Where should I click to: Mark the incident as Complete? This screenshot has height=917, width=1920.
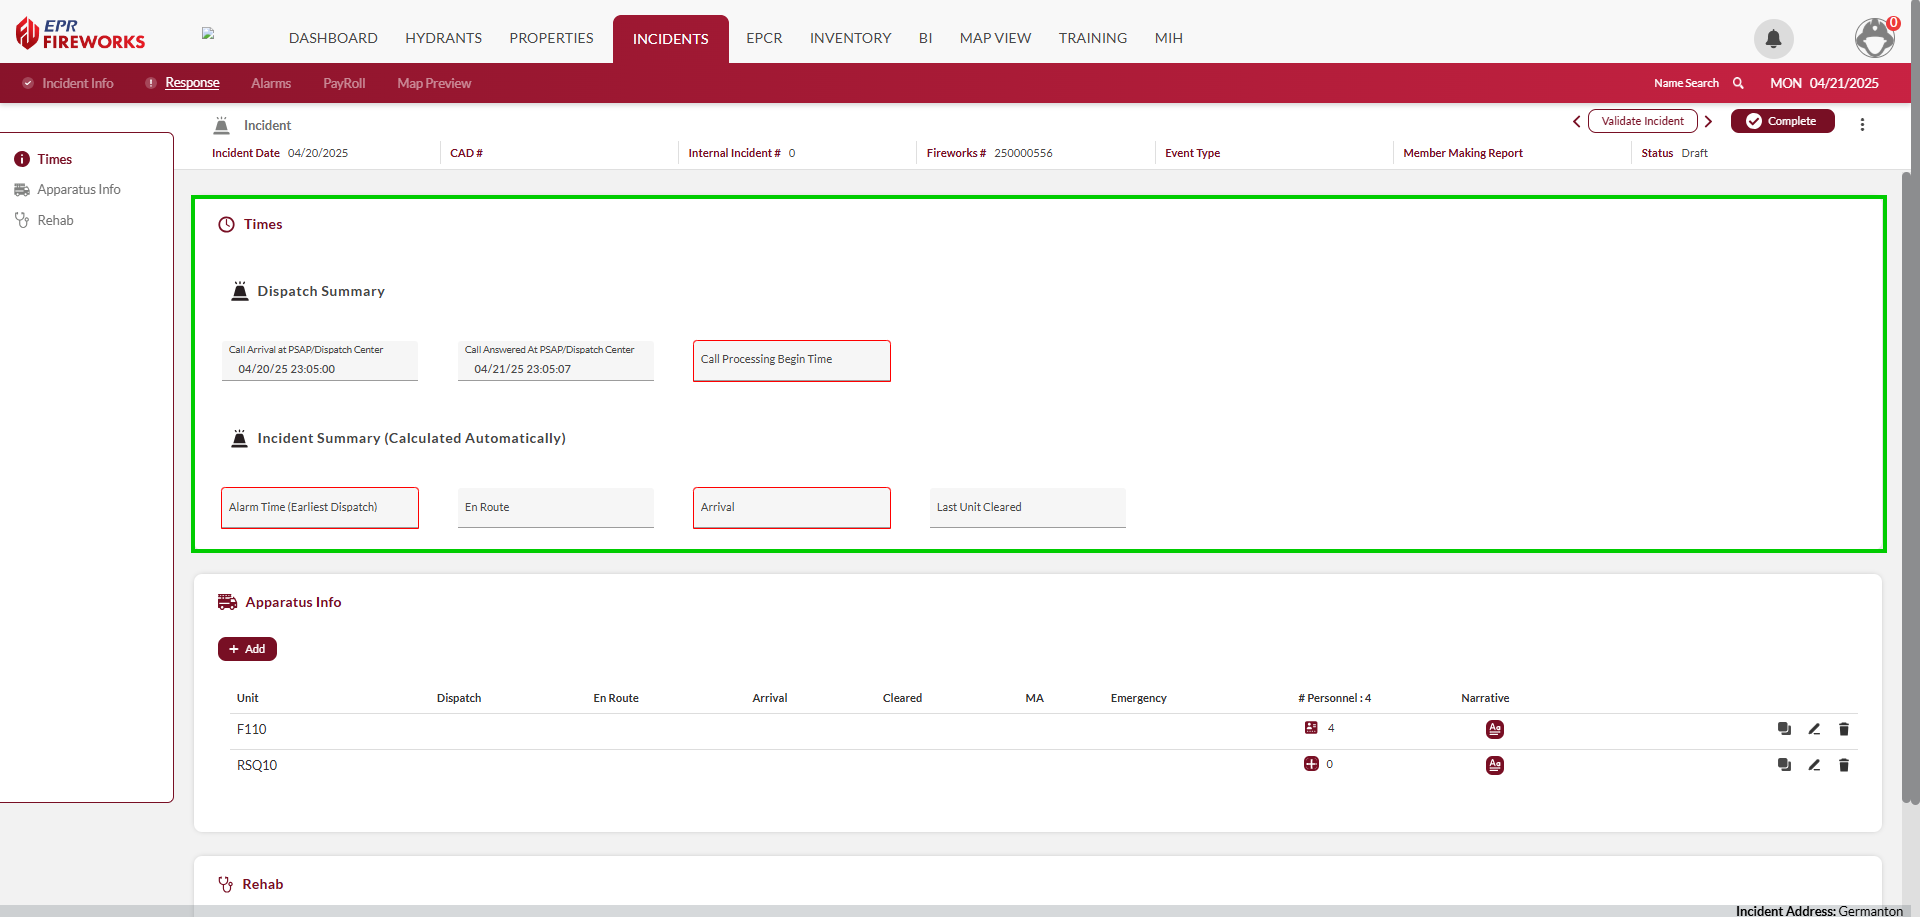1782,121
